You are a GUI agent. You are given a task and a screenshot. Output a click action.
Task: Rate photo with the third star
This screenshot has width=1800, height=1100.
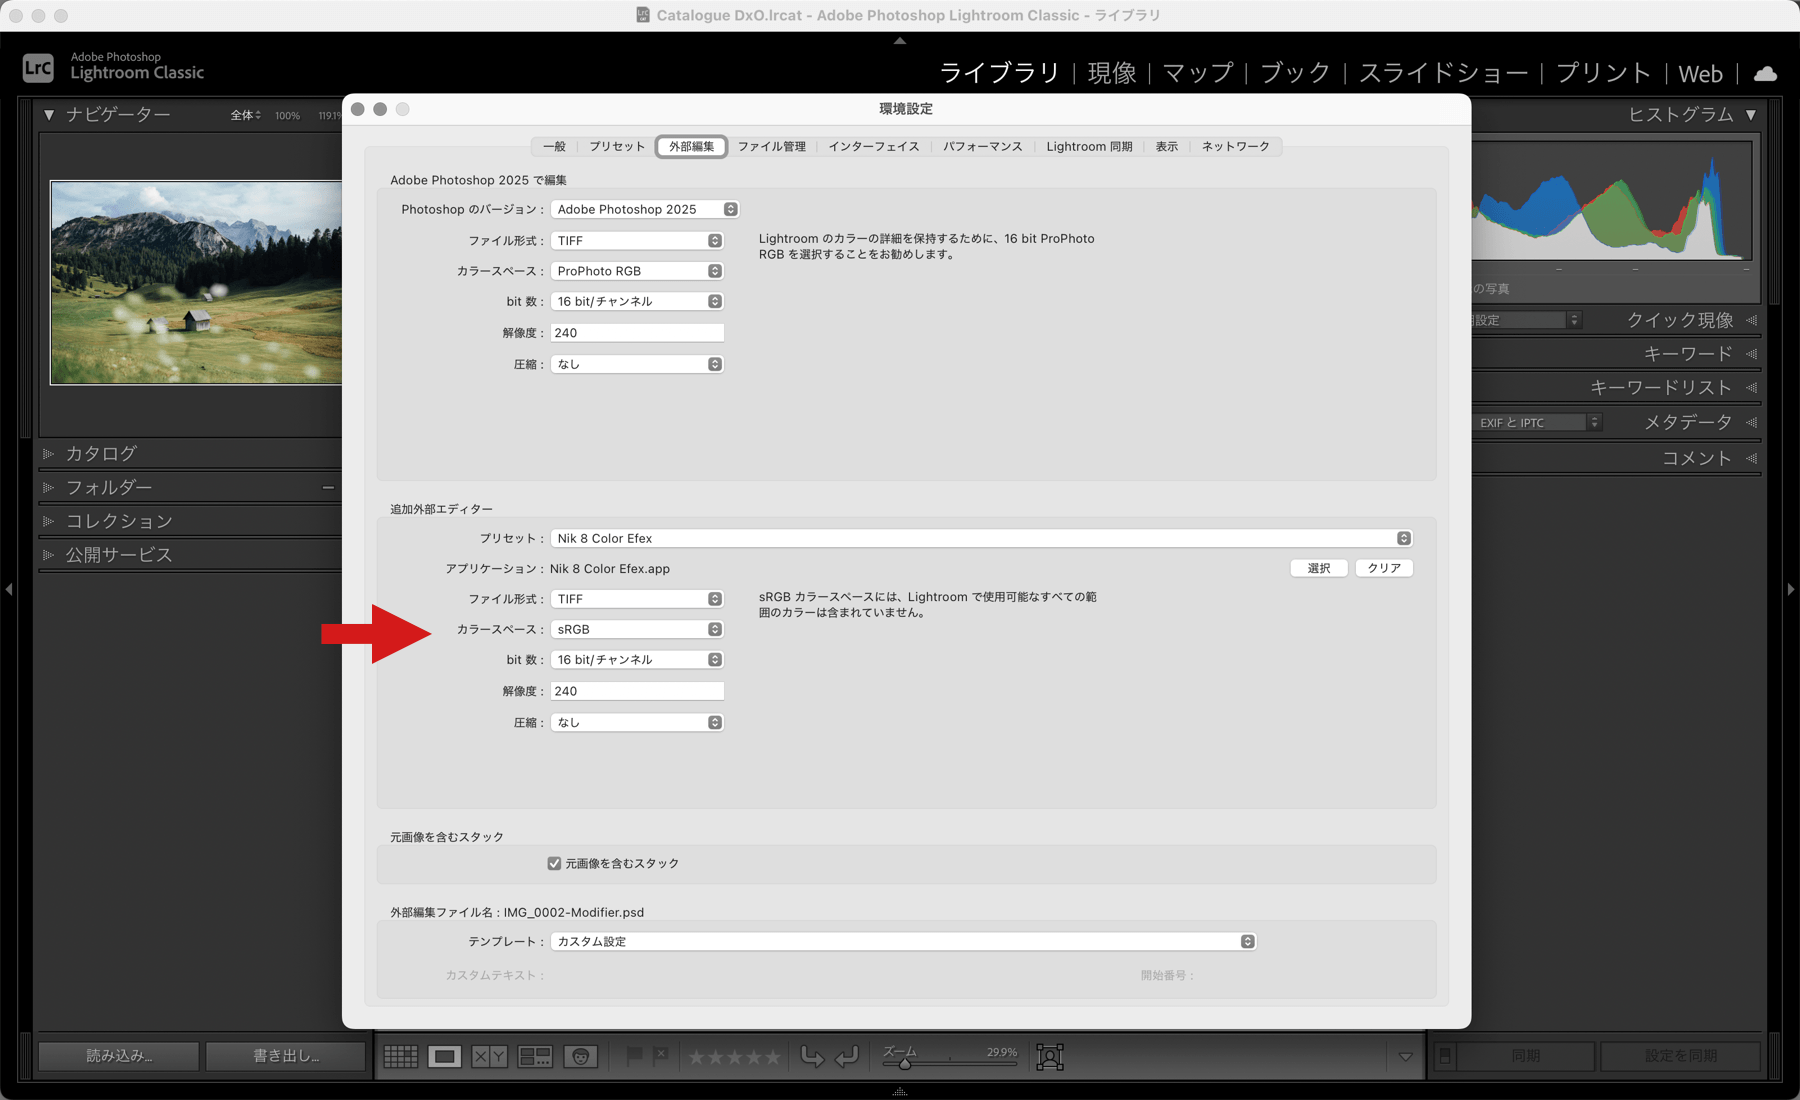[x=735, y=1057]
